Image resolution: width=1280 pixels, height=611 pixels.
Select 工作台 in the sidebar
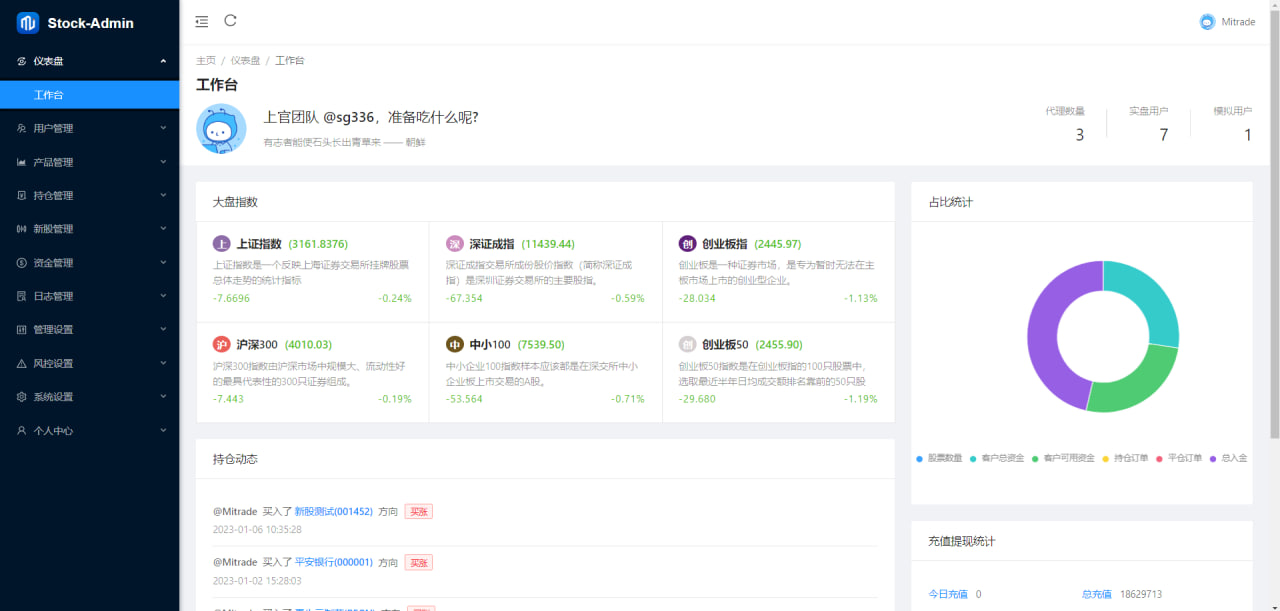(49, 95)
